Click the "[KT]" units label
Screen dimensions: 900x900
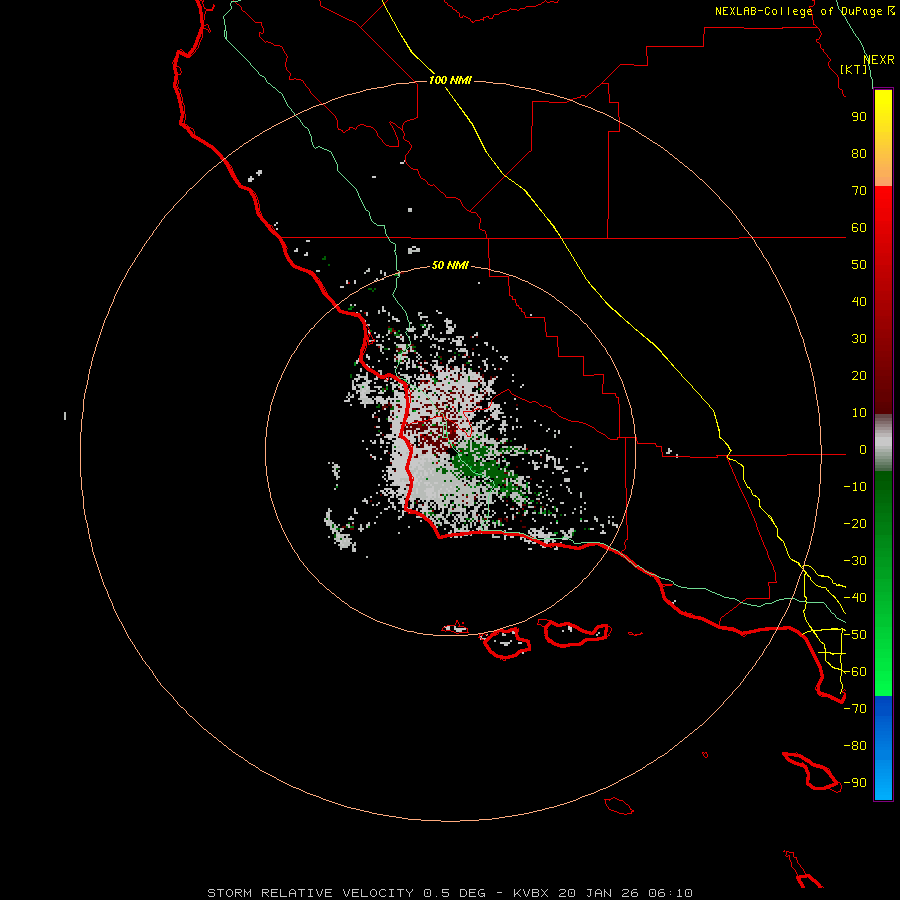point(854,69)
